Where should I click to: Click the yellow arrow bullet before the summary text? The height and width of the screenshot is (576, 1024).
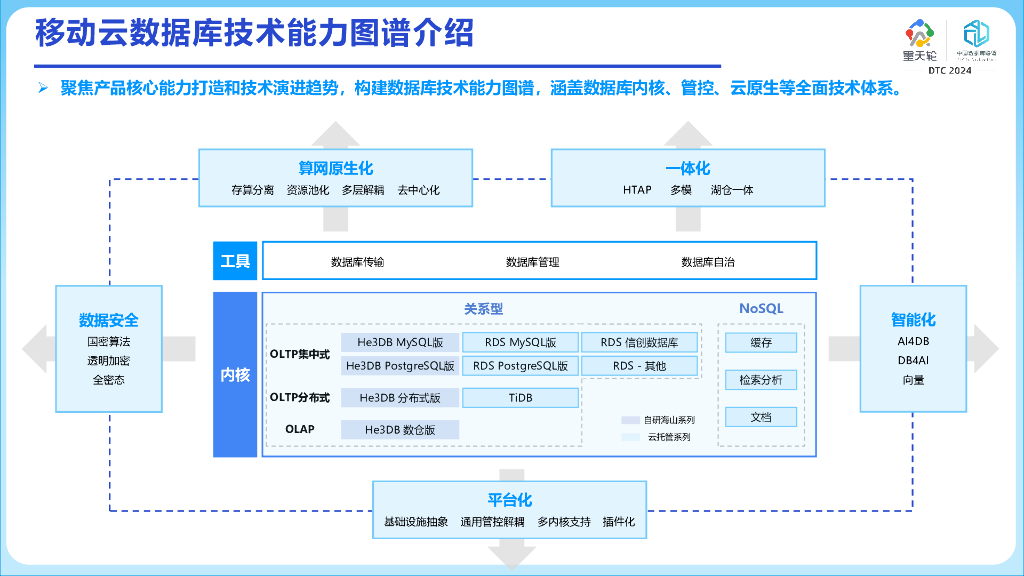pyautogui.click(x=41, y=89)
